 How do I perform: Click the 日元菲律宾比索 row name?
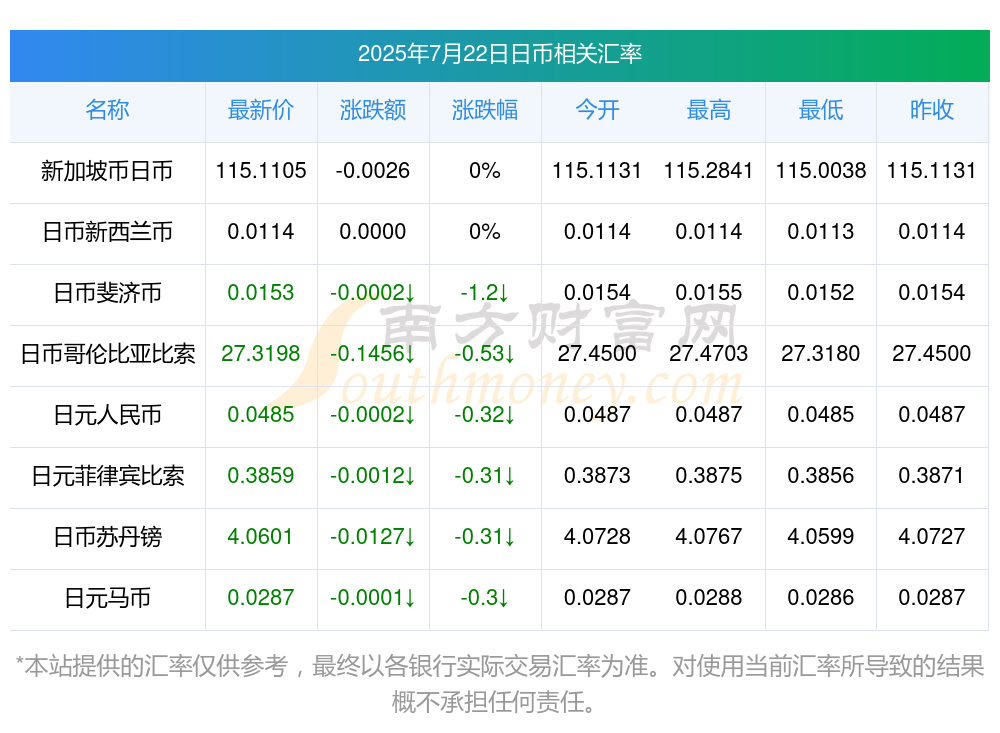107,476
